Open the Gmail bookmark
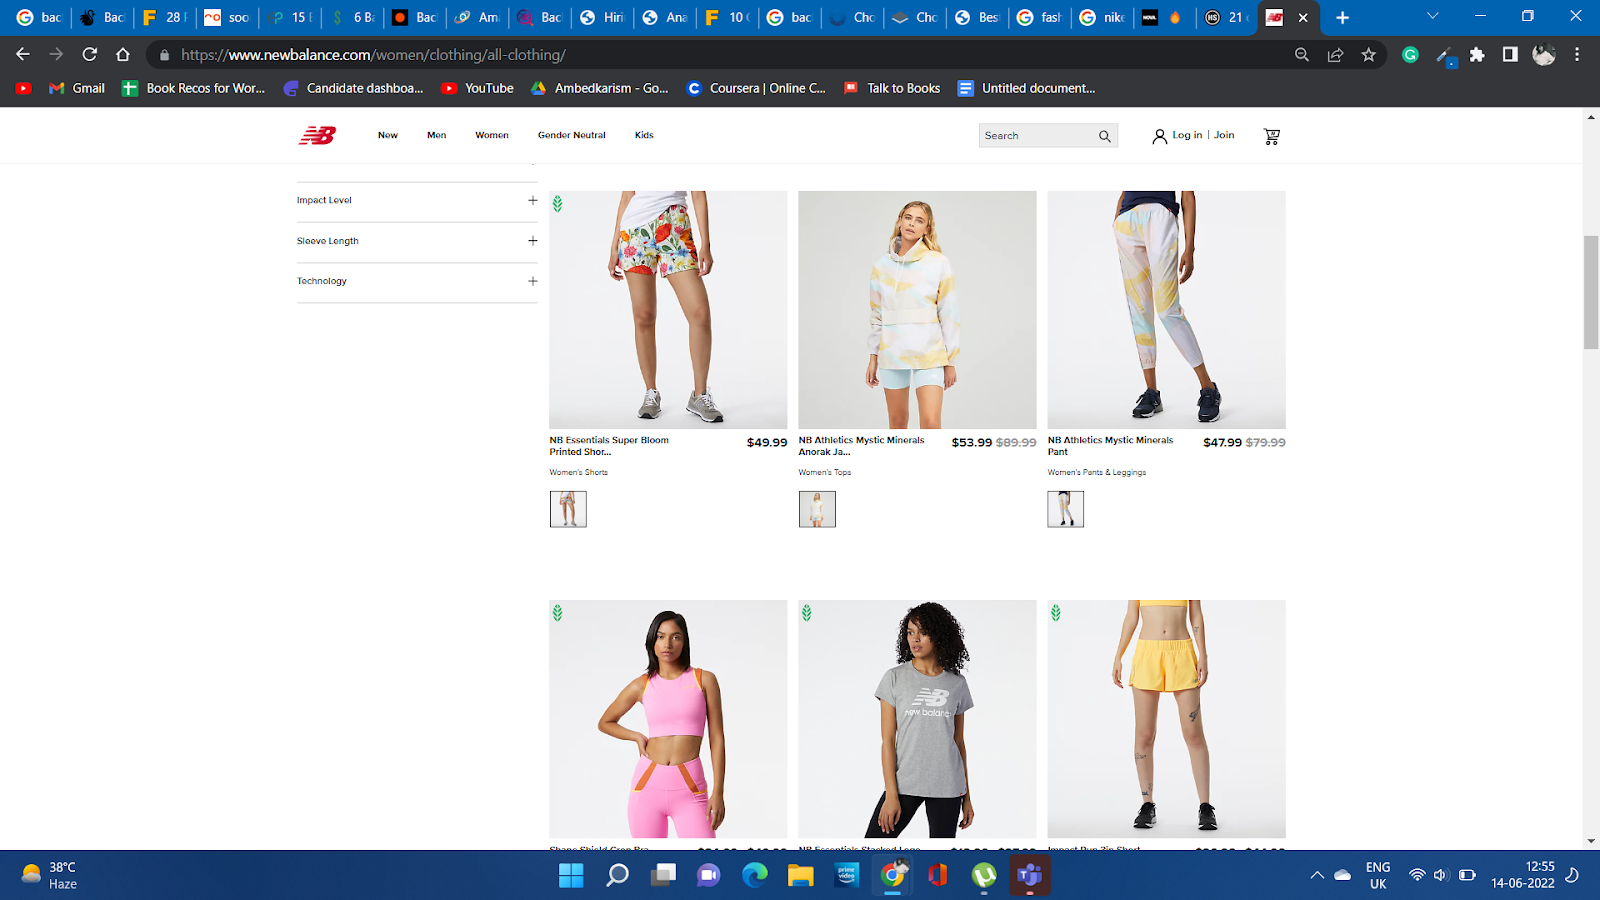The height and width of the screenshot is (900, 1600). tap(77, 88)
